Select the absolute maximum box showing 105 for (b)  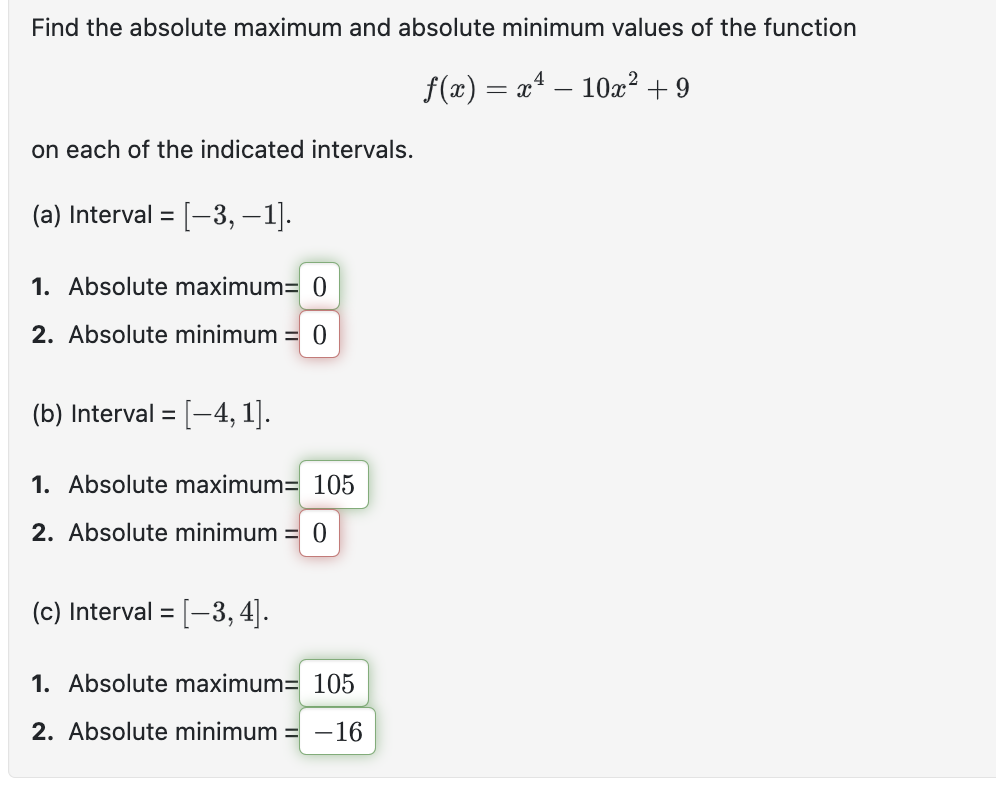tap(333, 485)
